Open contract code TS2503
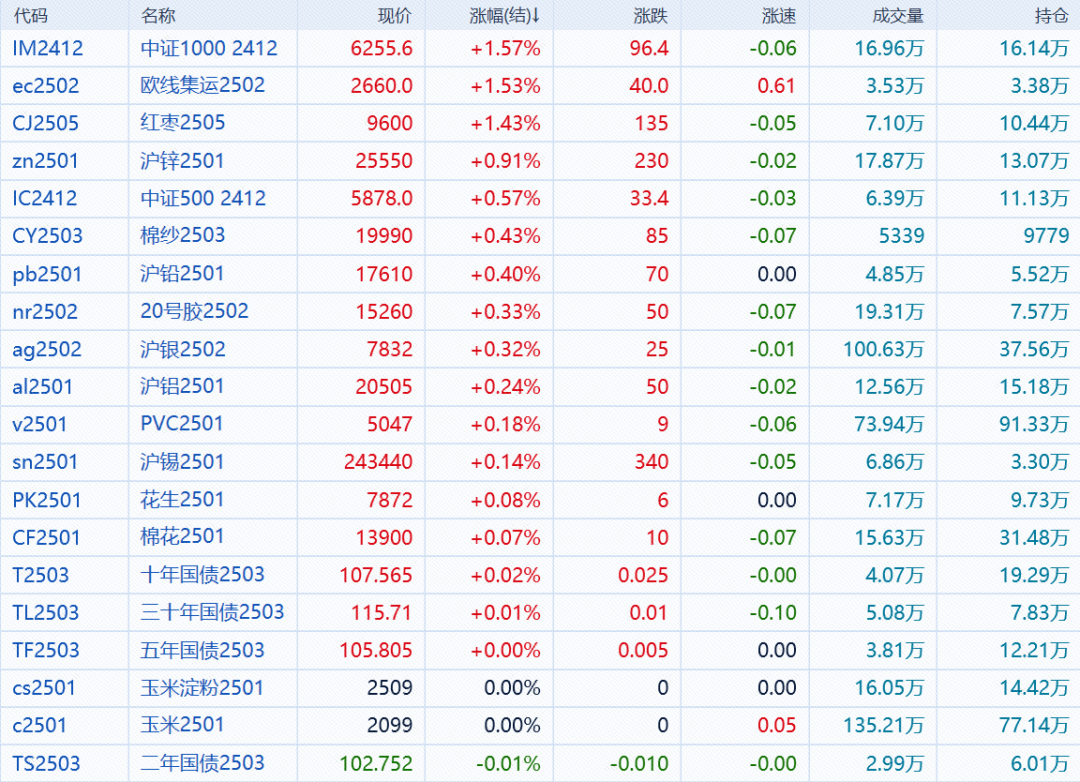1080x782 pixels. [x=46, y=763]
